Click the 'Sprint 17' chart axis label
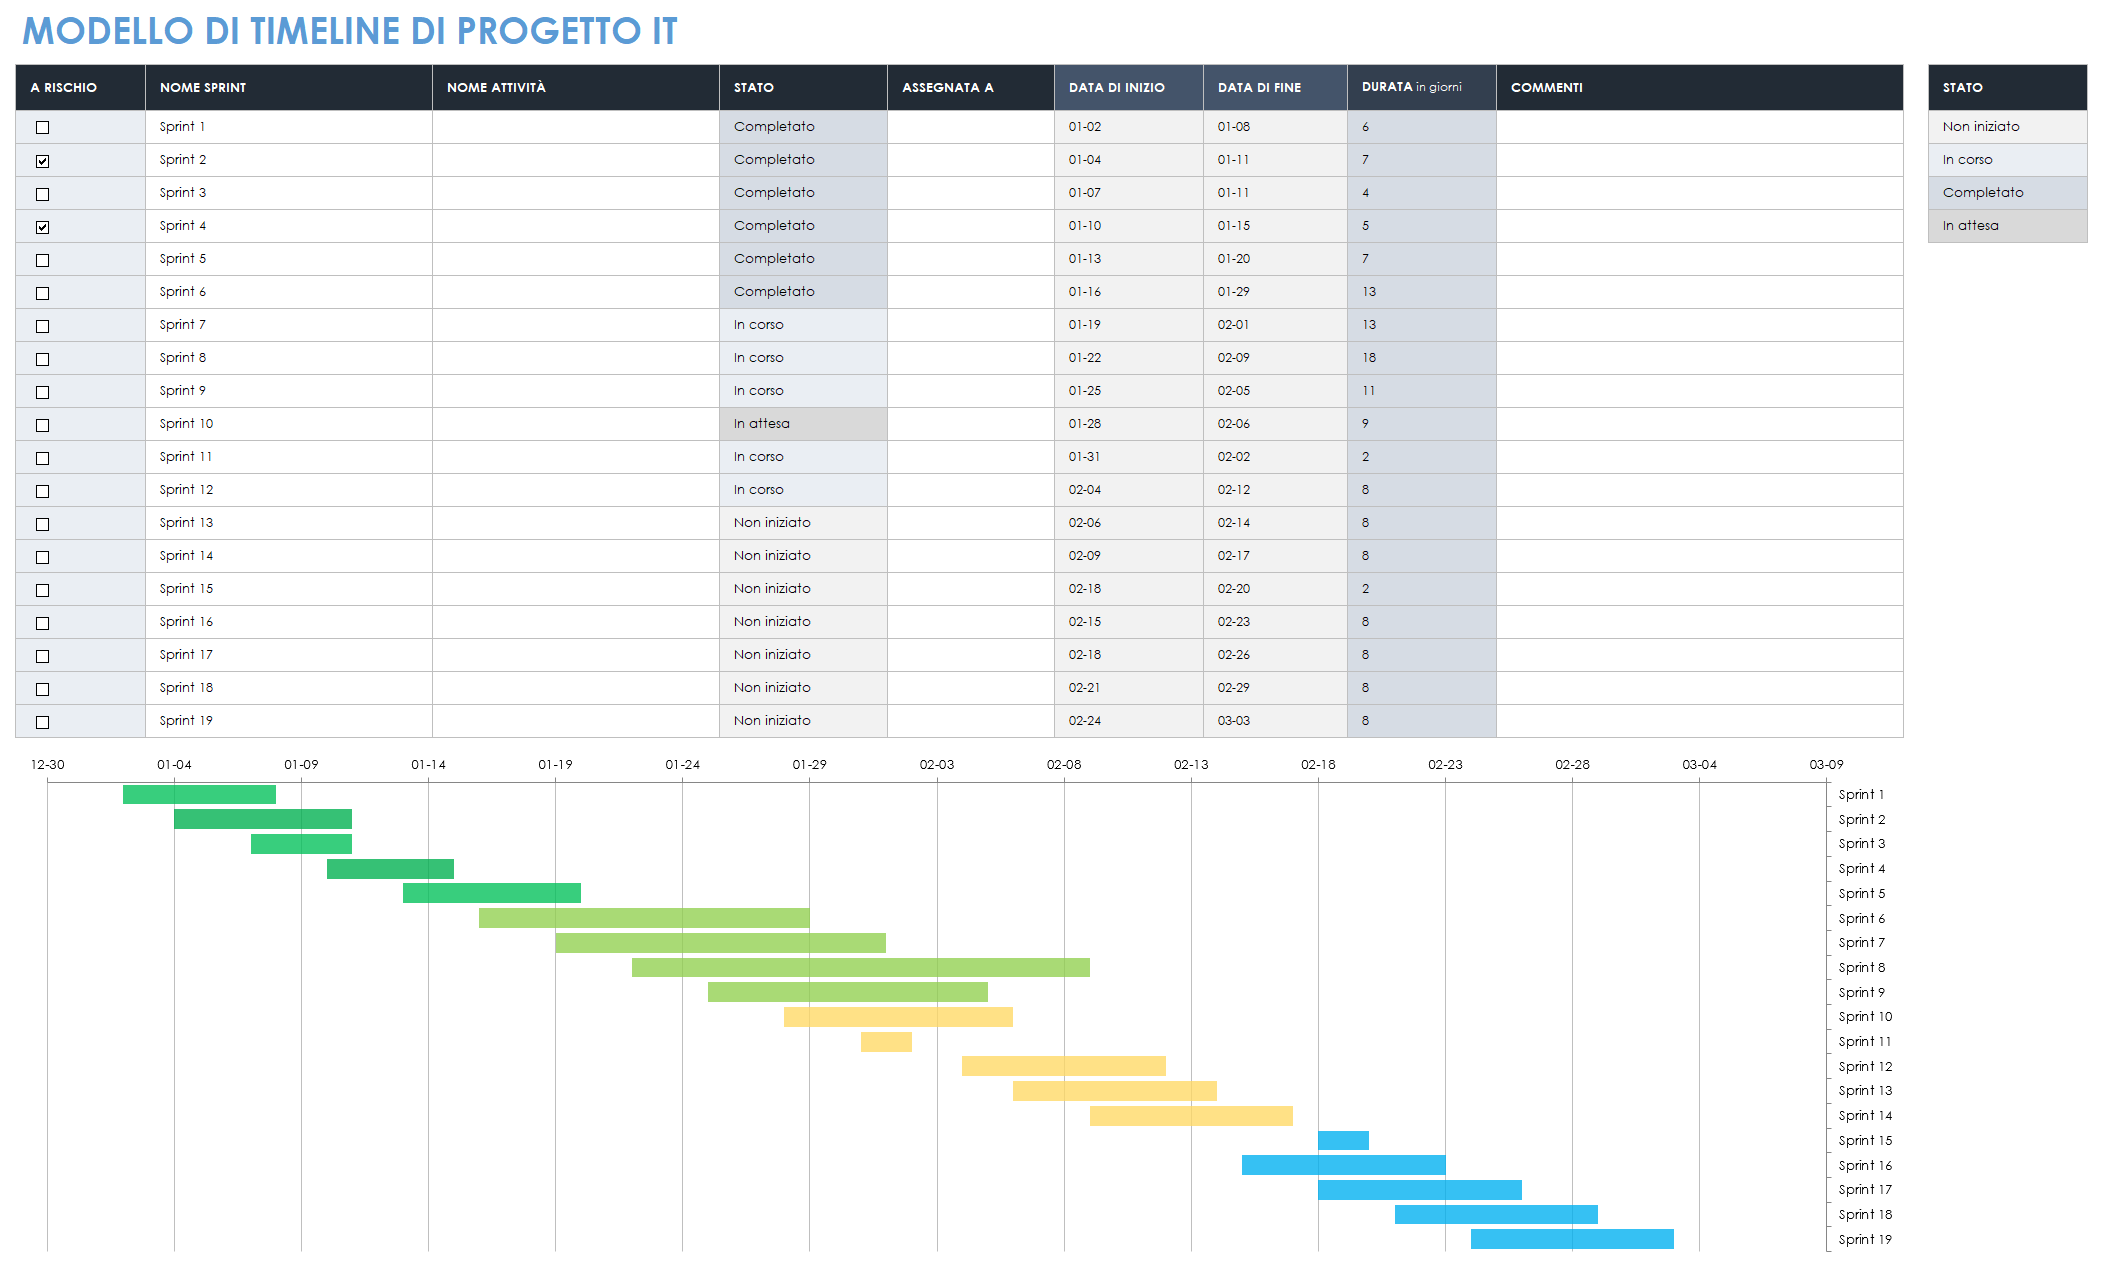 (1865, 1190)
